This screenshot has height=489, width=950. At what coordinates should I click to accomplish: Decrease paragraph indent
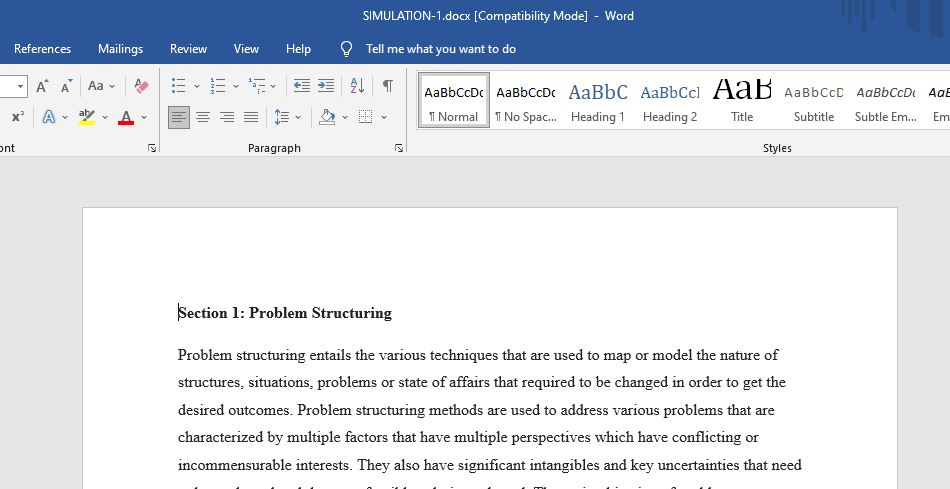301,86
